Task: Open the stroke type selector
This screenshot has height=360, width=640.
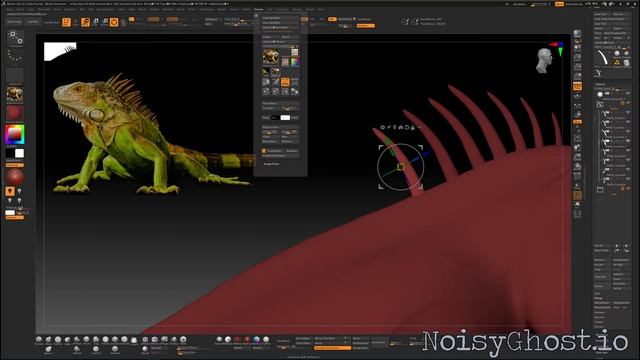Action: click(x=15, y=57)
